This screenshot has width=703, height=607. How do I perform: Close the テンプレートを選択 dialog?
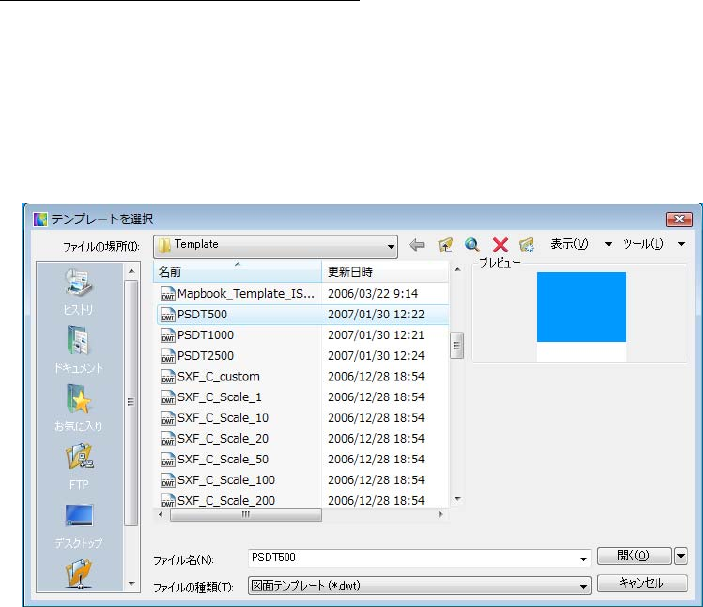pos(679,219)
